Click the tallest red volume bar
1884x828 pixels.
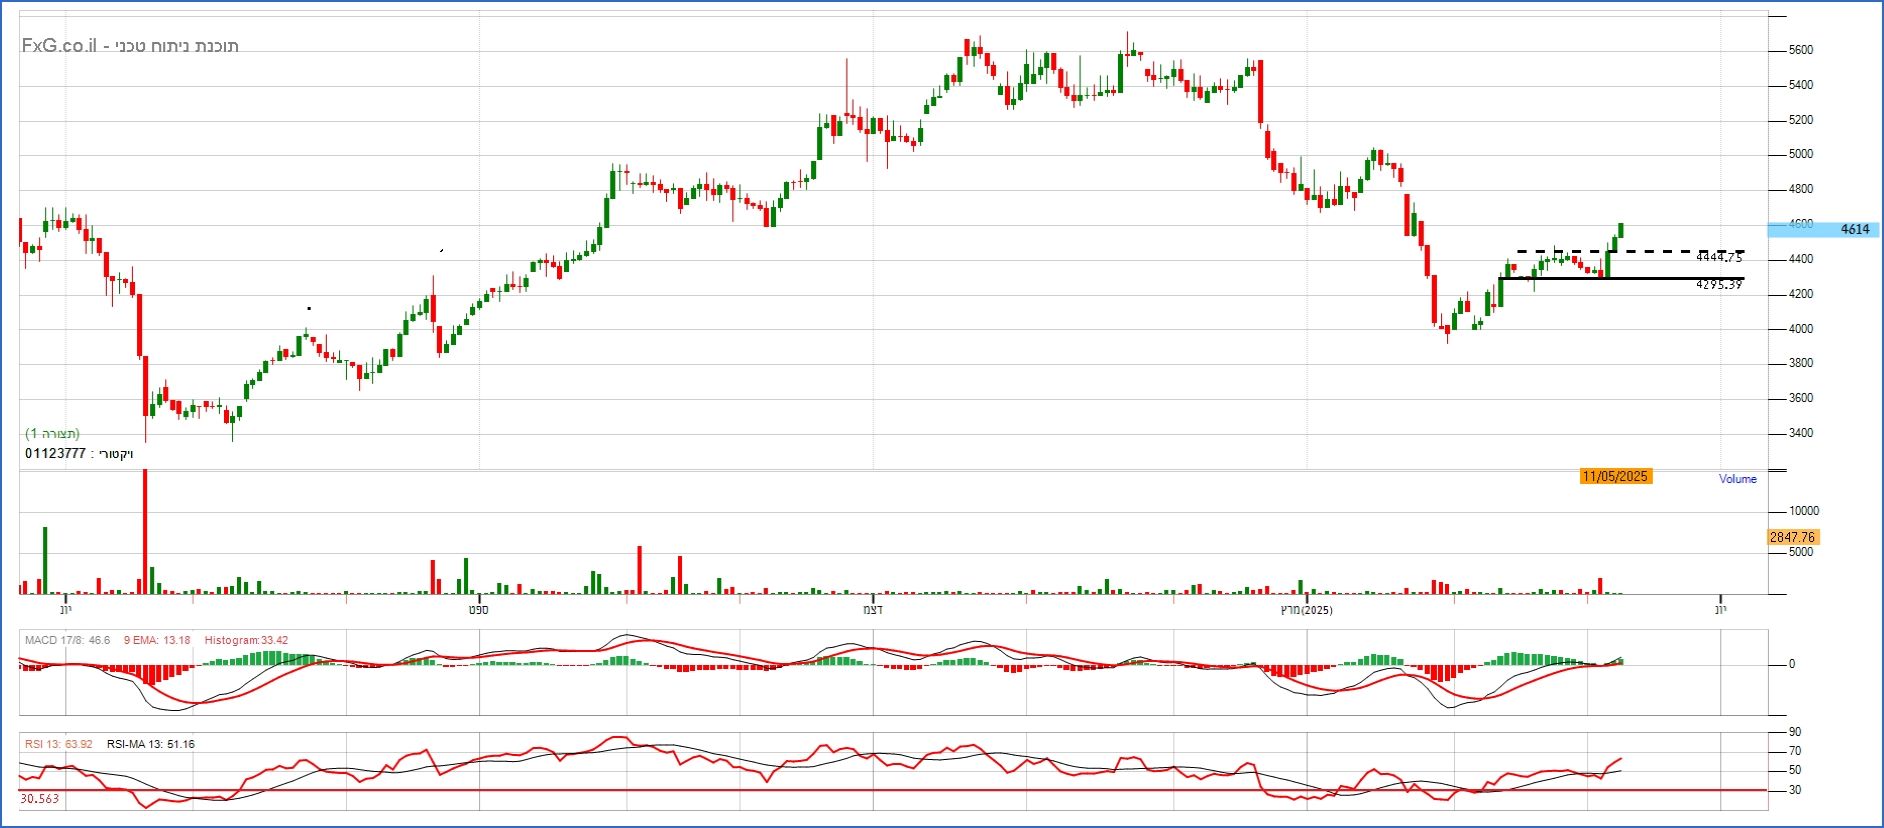145,530
